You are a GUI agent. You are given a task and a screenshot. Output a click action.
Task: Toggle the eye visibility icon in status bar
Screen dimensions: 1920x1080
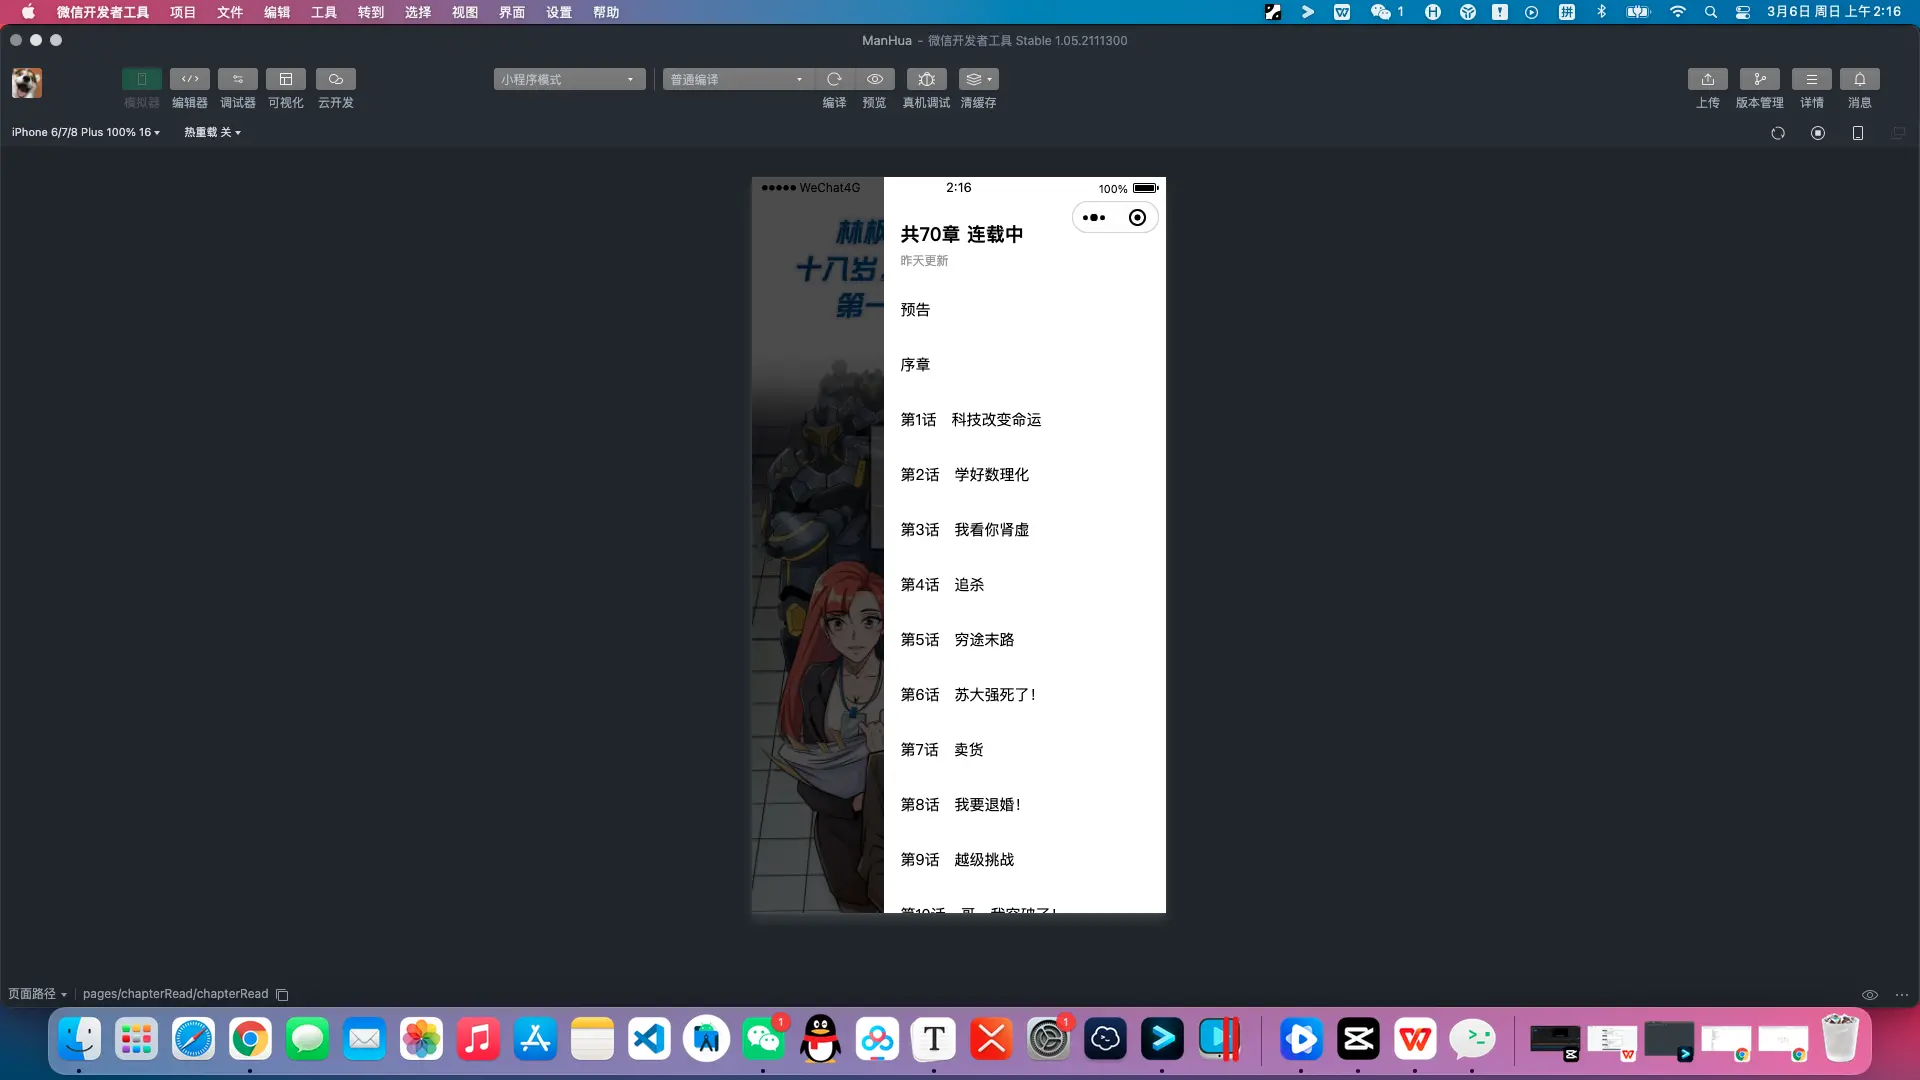tap(1869, 994)
